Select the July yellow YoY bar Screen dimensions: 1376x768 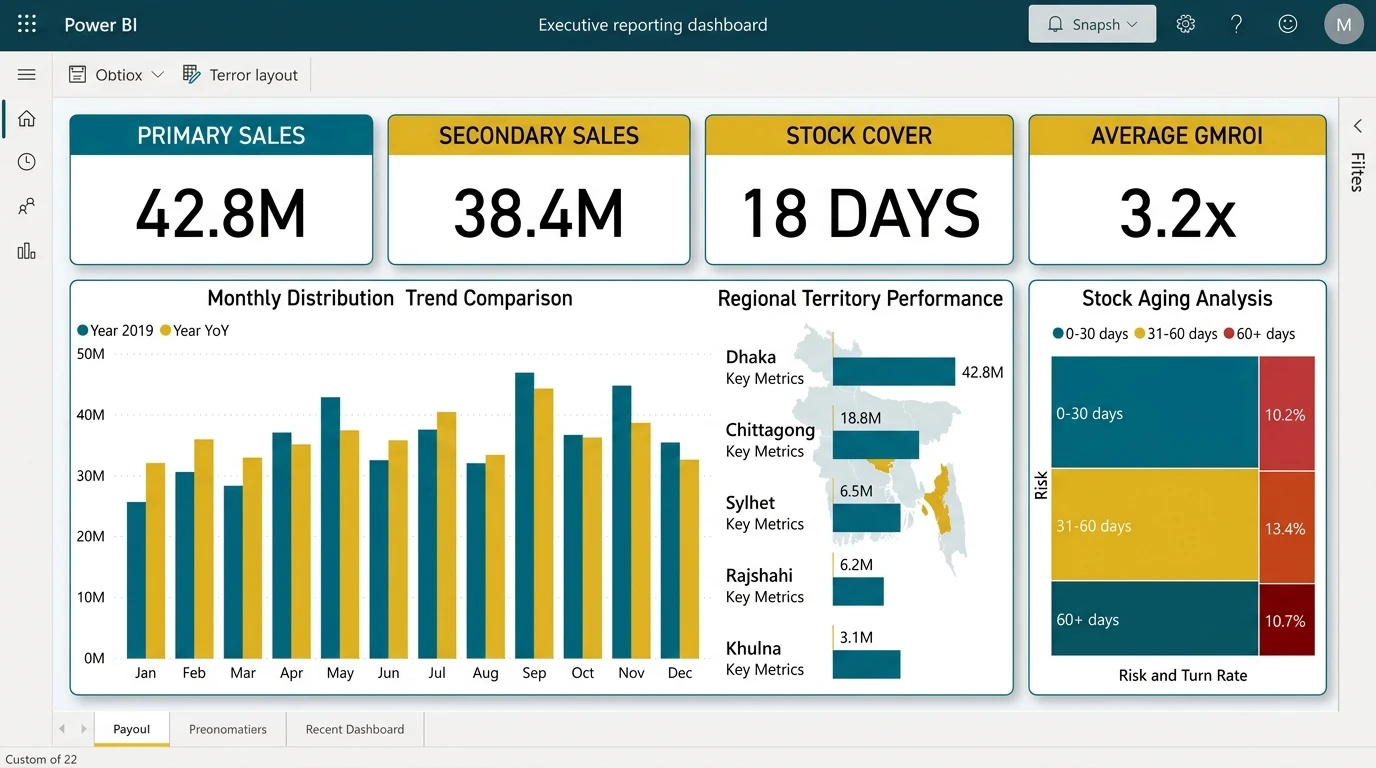coord(446,535)
